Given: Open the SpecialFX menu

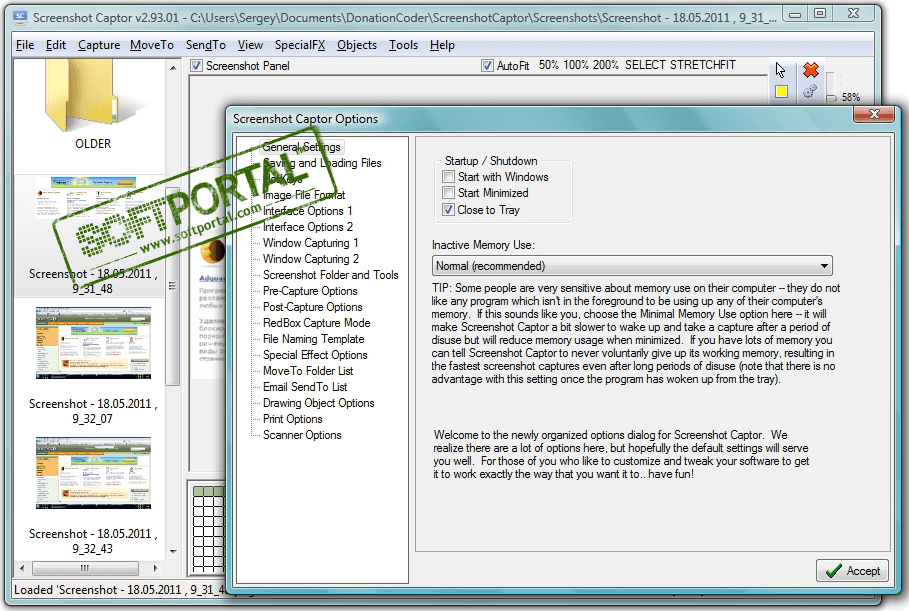Looking at the screenshot, I should tap(300, 45).
